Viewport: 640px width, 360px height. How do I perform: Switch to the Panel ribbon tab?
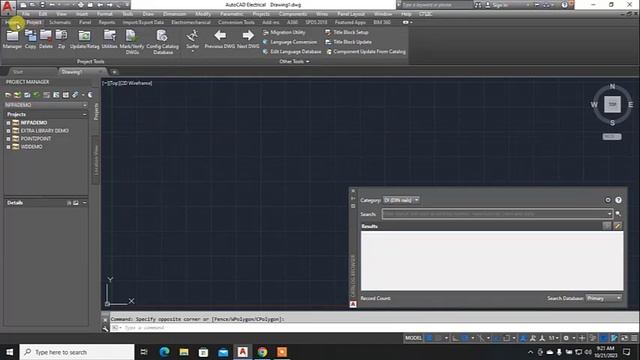tap(85, 22)
